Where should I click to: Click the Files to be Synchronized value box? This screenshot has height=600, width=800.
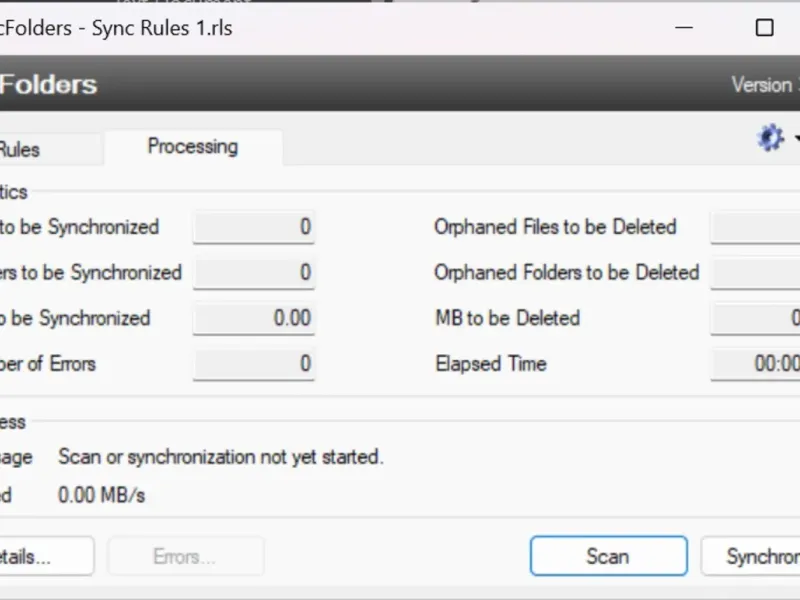(254, 227)
